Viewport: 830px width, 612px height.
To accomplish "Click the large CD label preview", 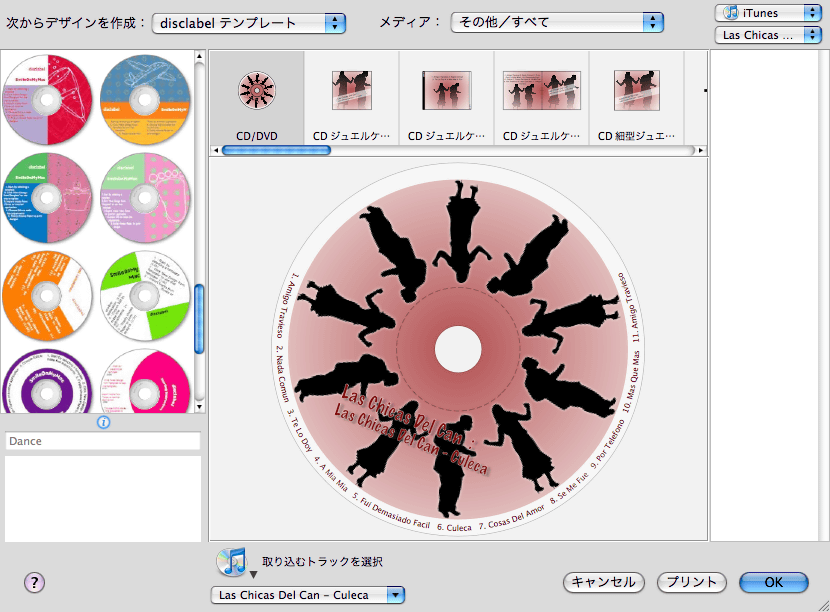I will tap(458, 349).
